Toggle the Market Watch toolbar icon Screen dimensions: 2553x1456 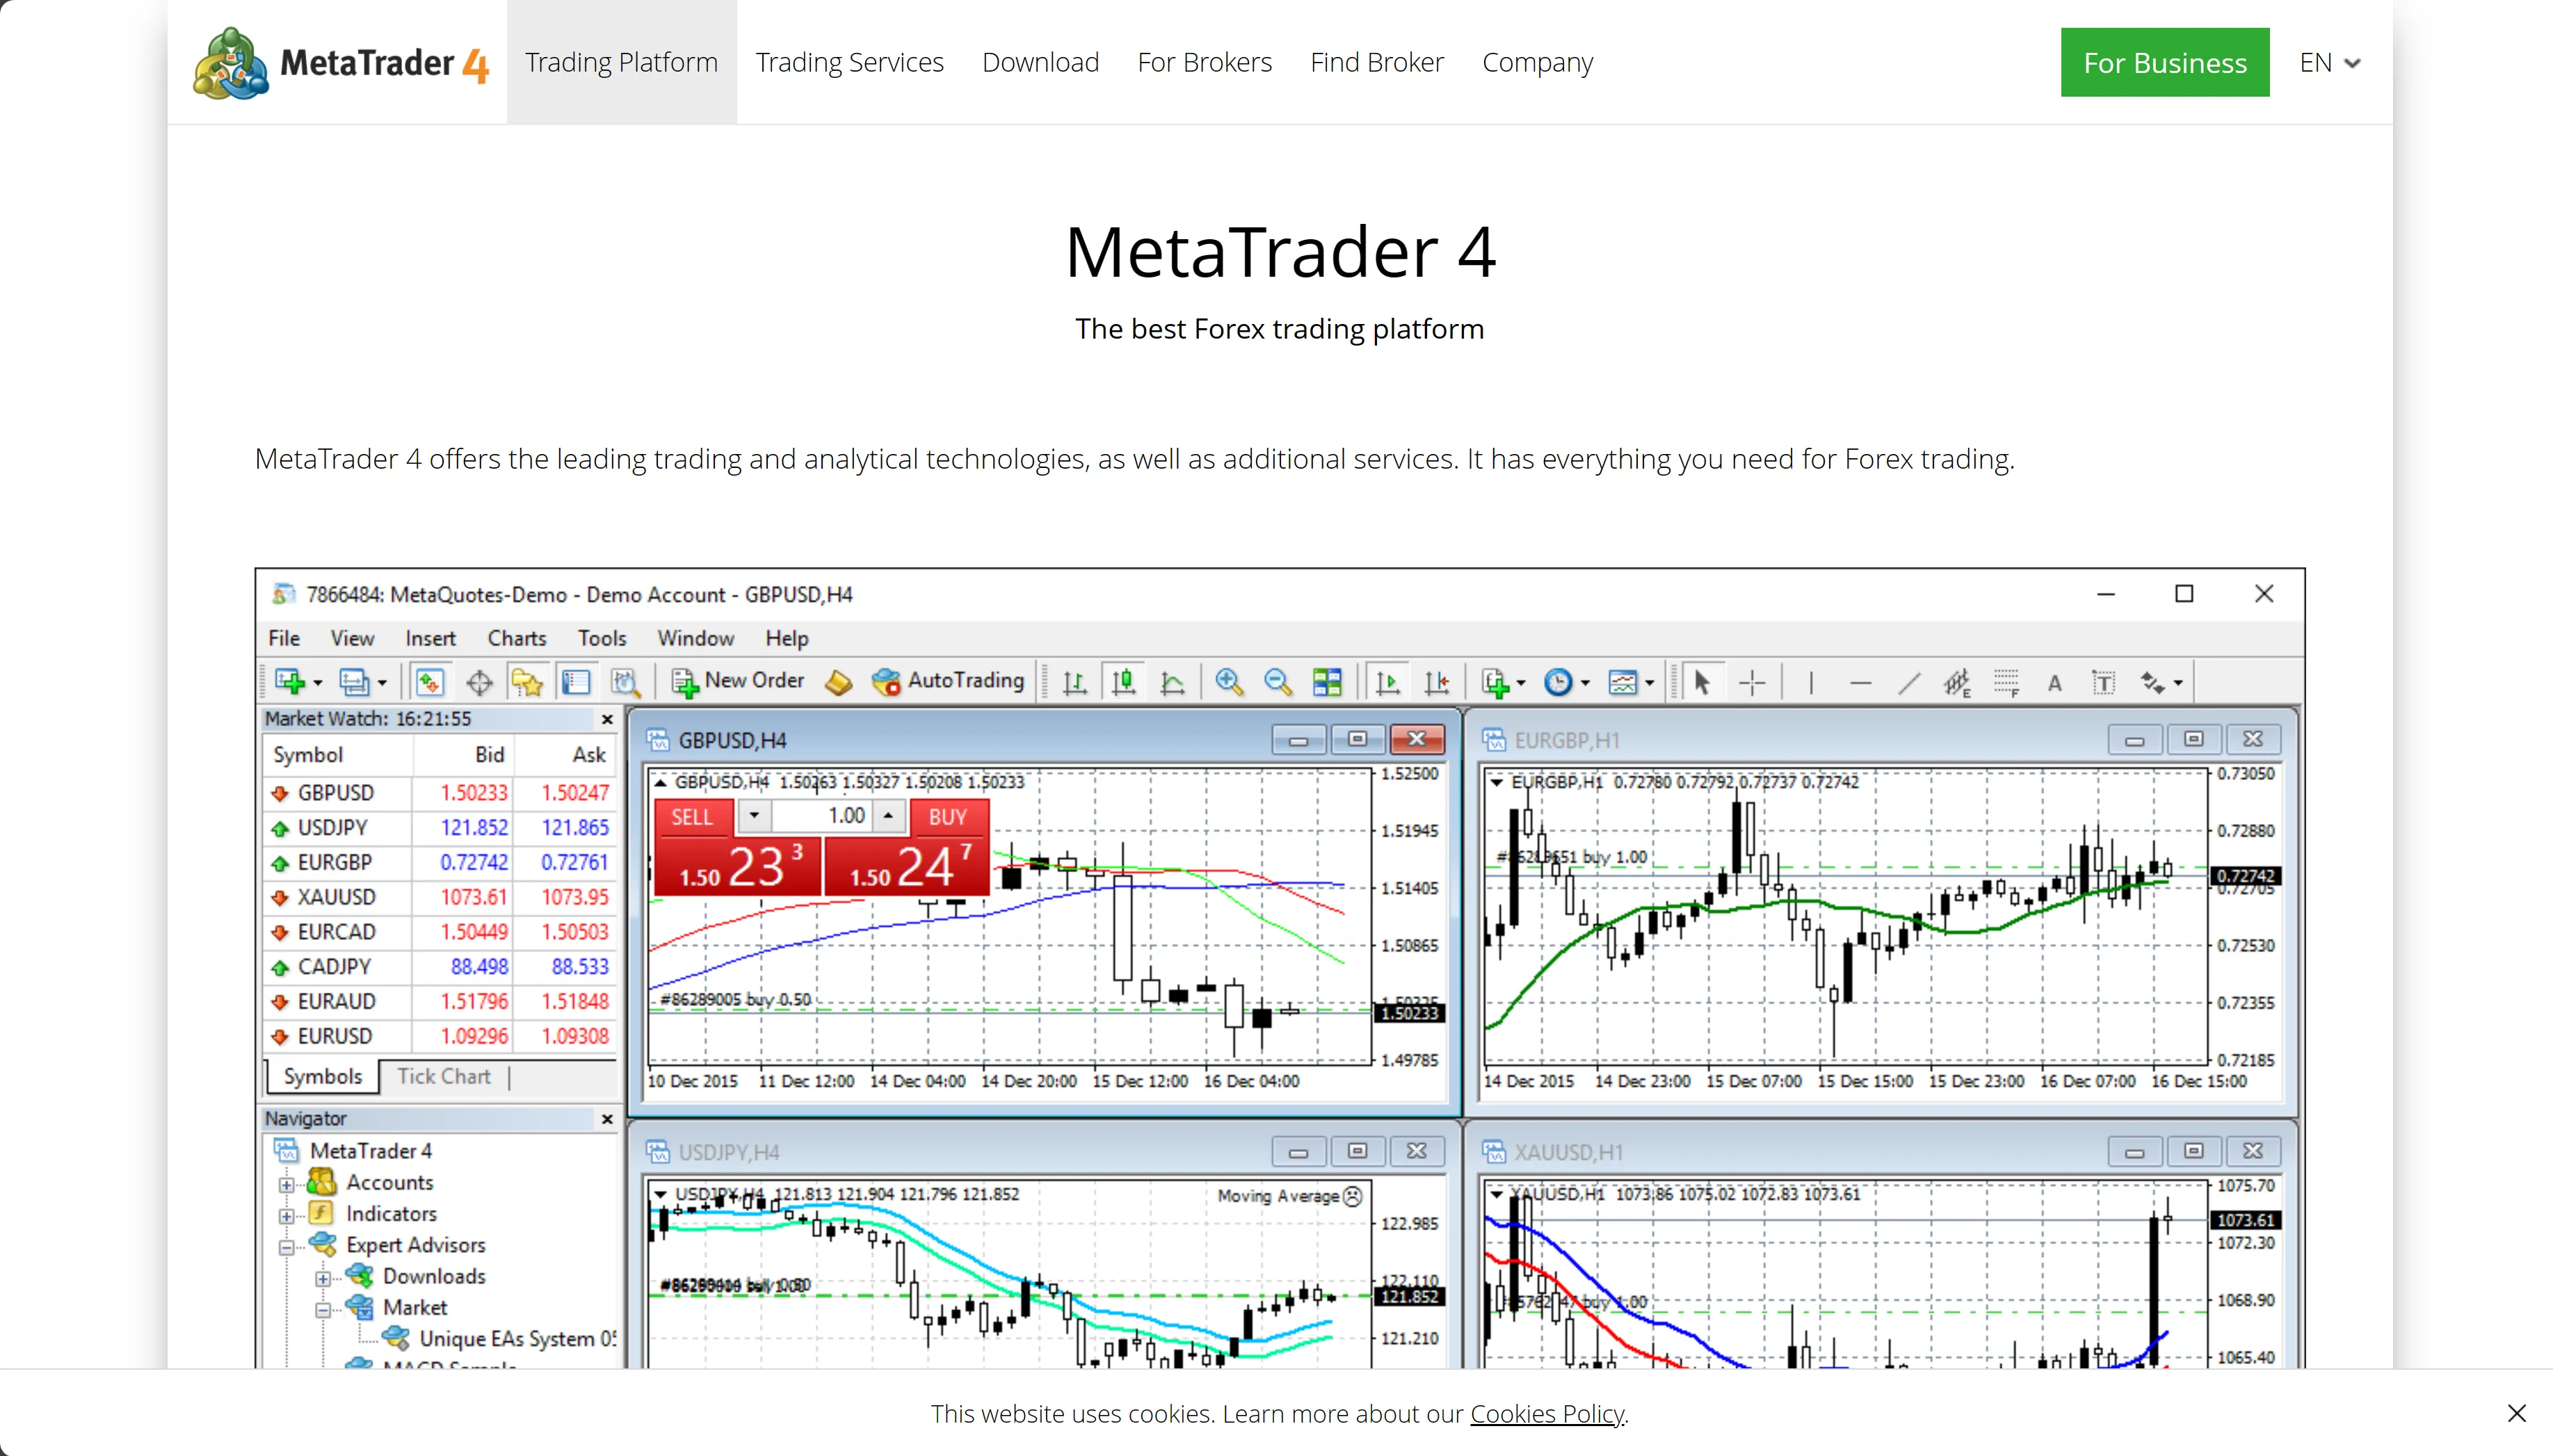pos(430,682)
